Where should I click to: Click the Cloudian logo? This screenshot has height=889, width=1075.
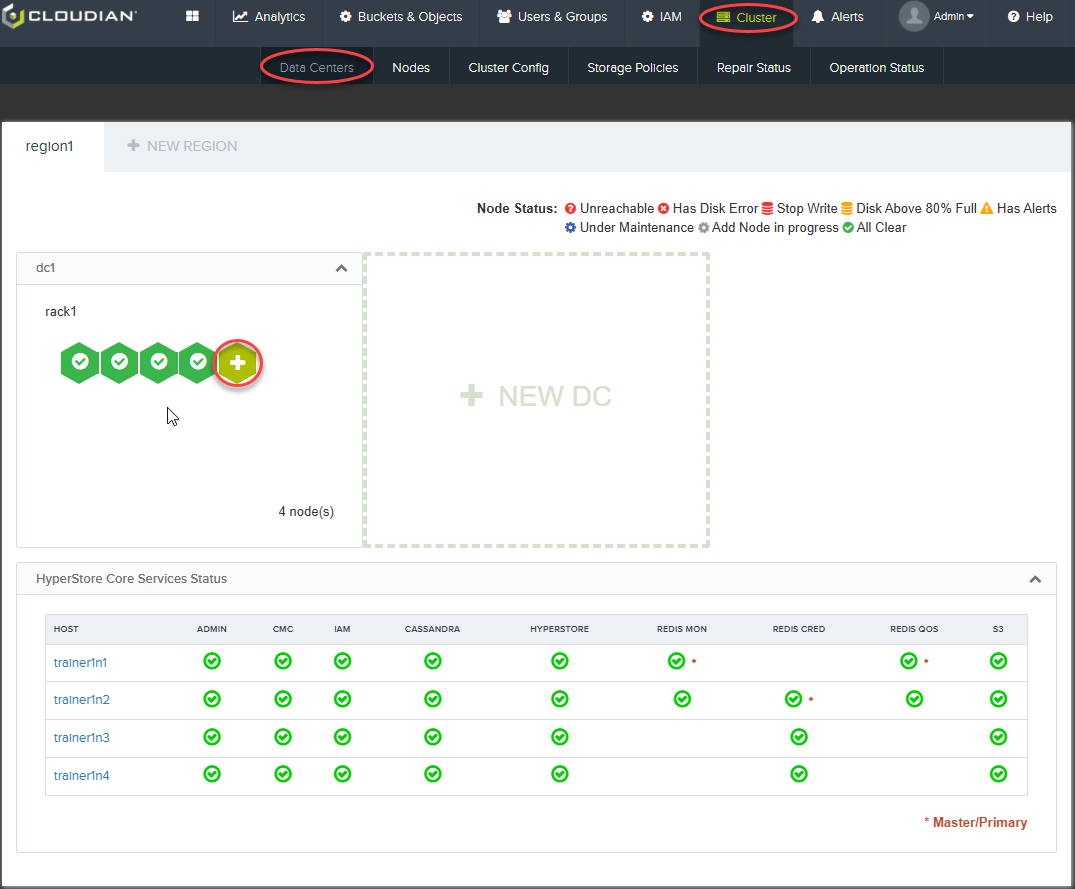tap(69, 16)
